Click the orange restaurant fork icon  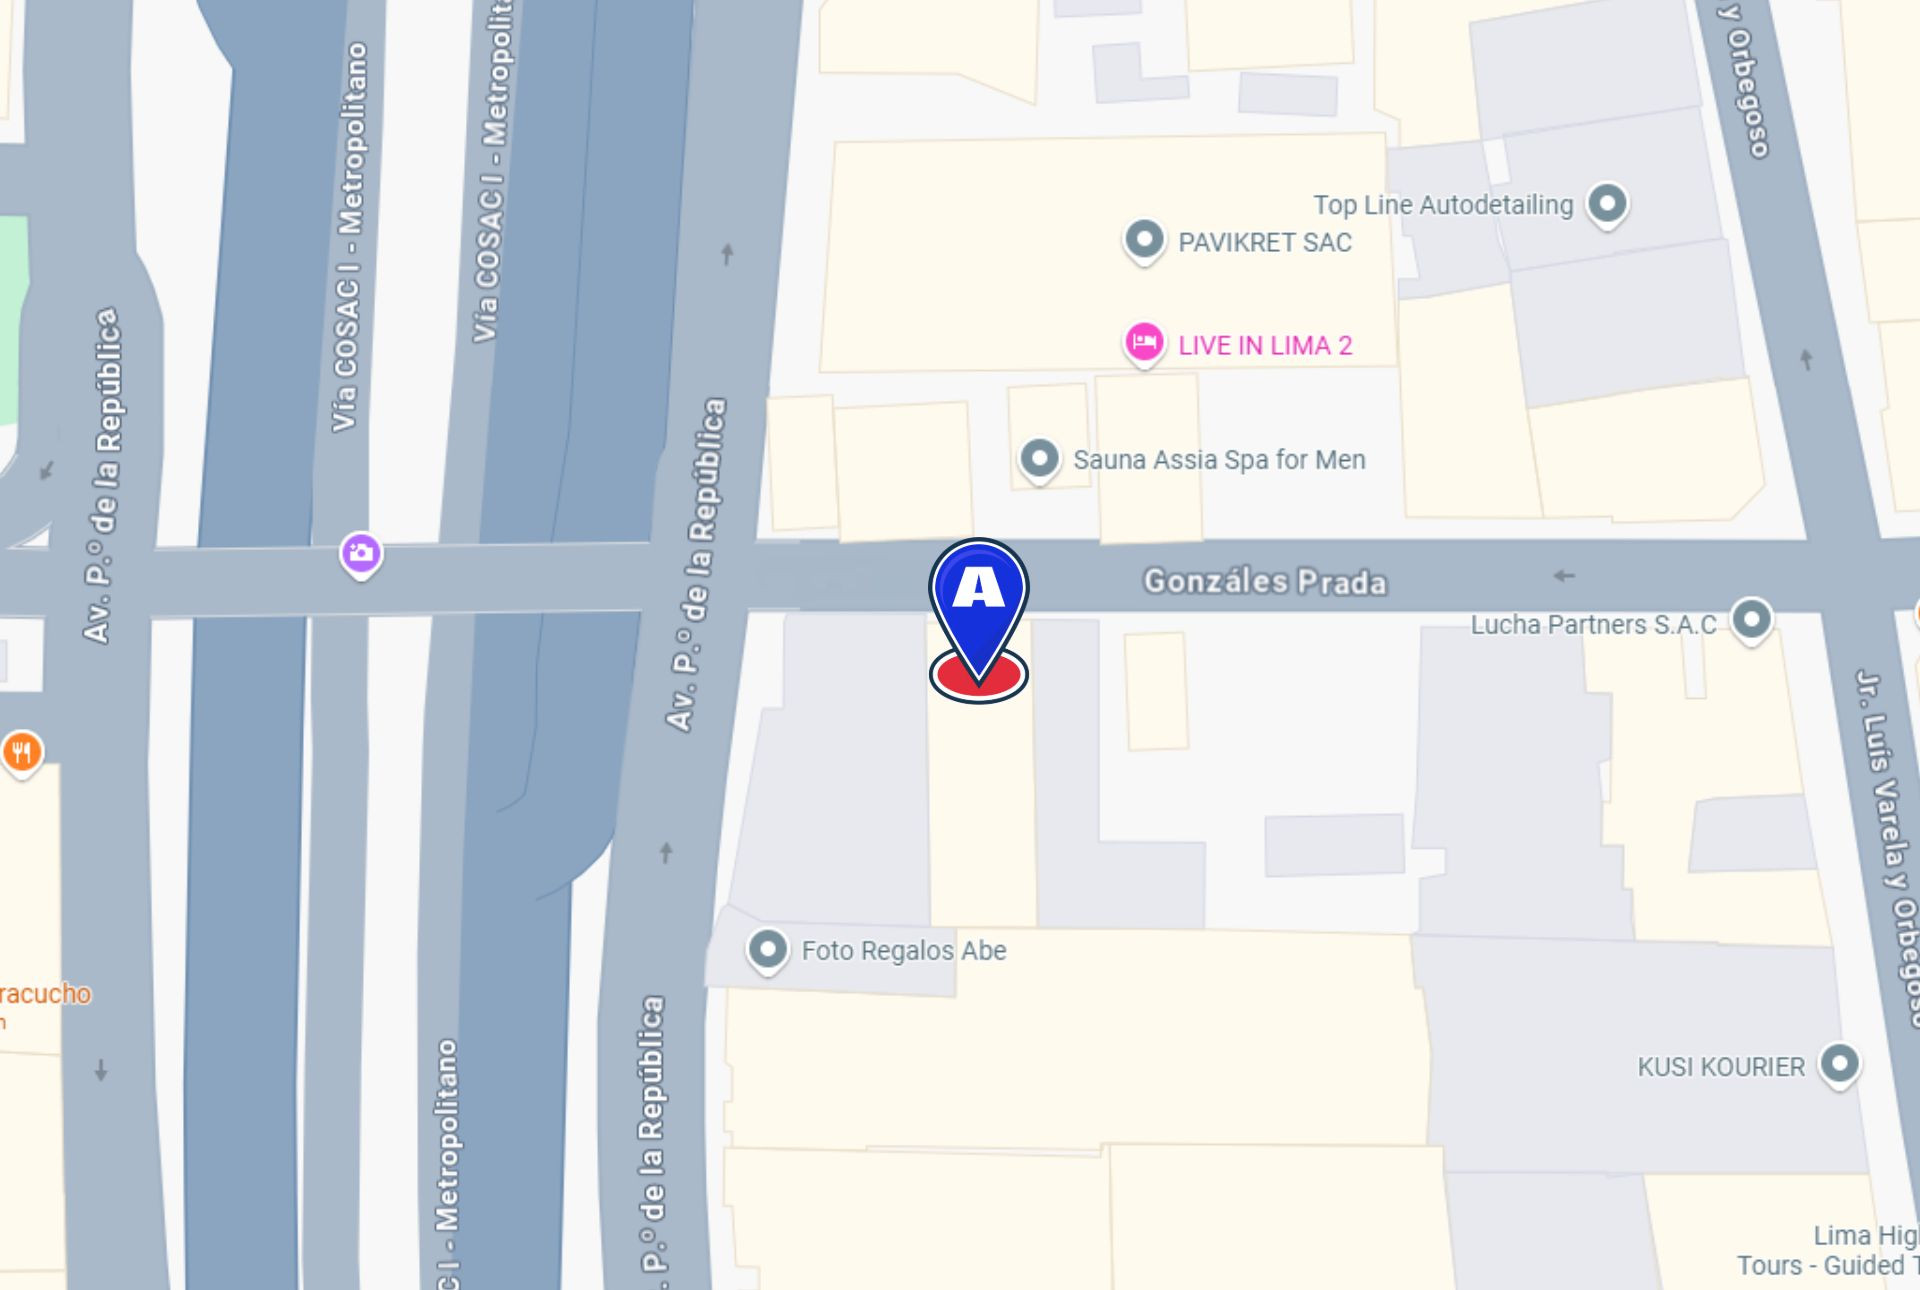pos(22,753)
